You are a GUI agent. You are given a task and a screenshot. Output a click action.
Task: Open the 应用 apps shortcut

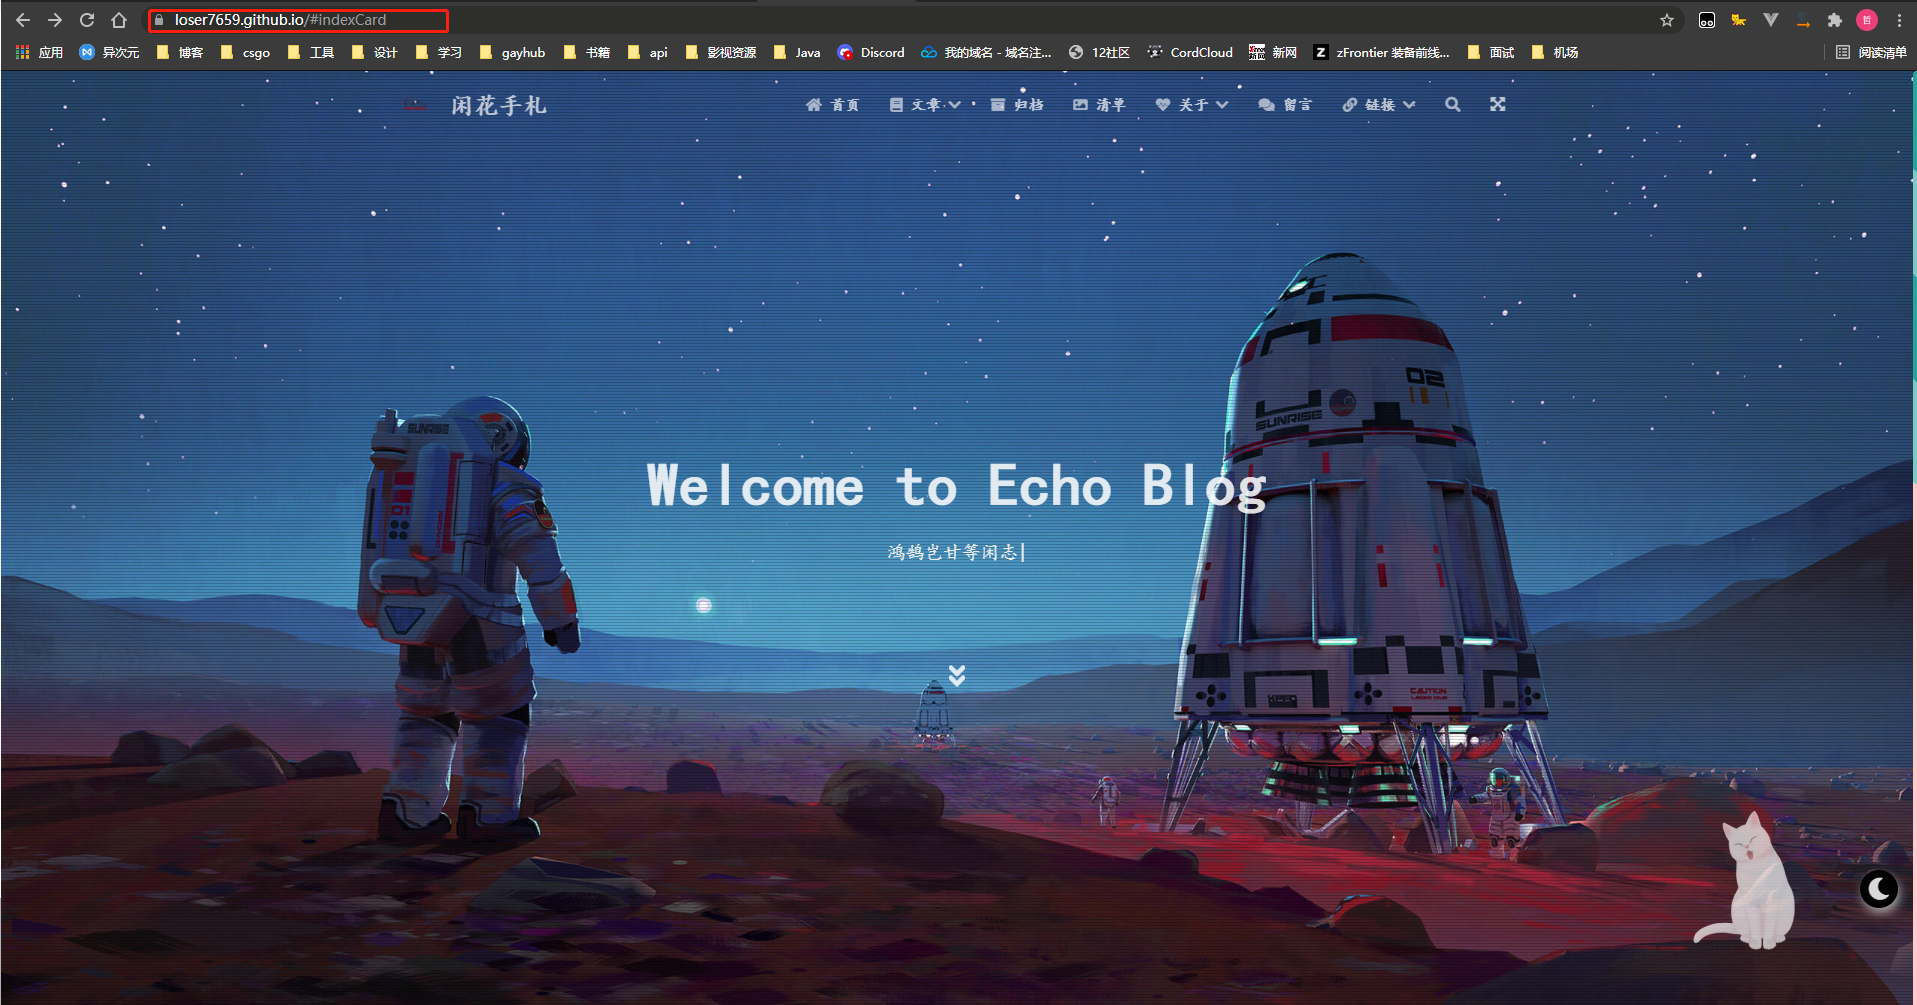(39, 53)
